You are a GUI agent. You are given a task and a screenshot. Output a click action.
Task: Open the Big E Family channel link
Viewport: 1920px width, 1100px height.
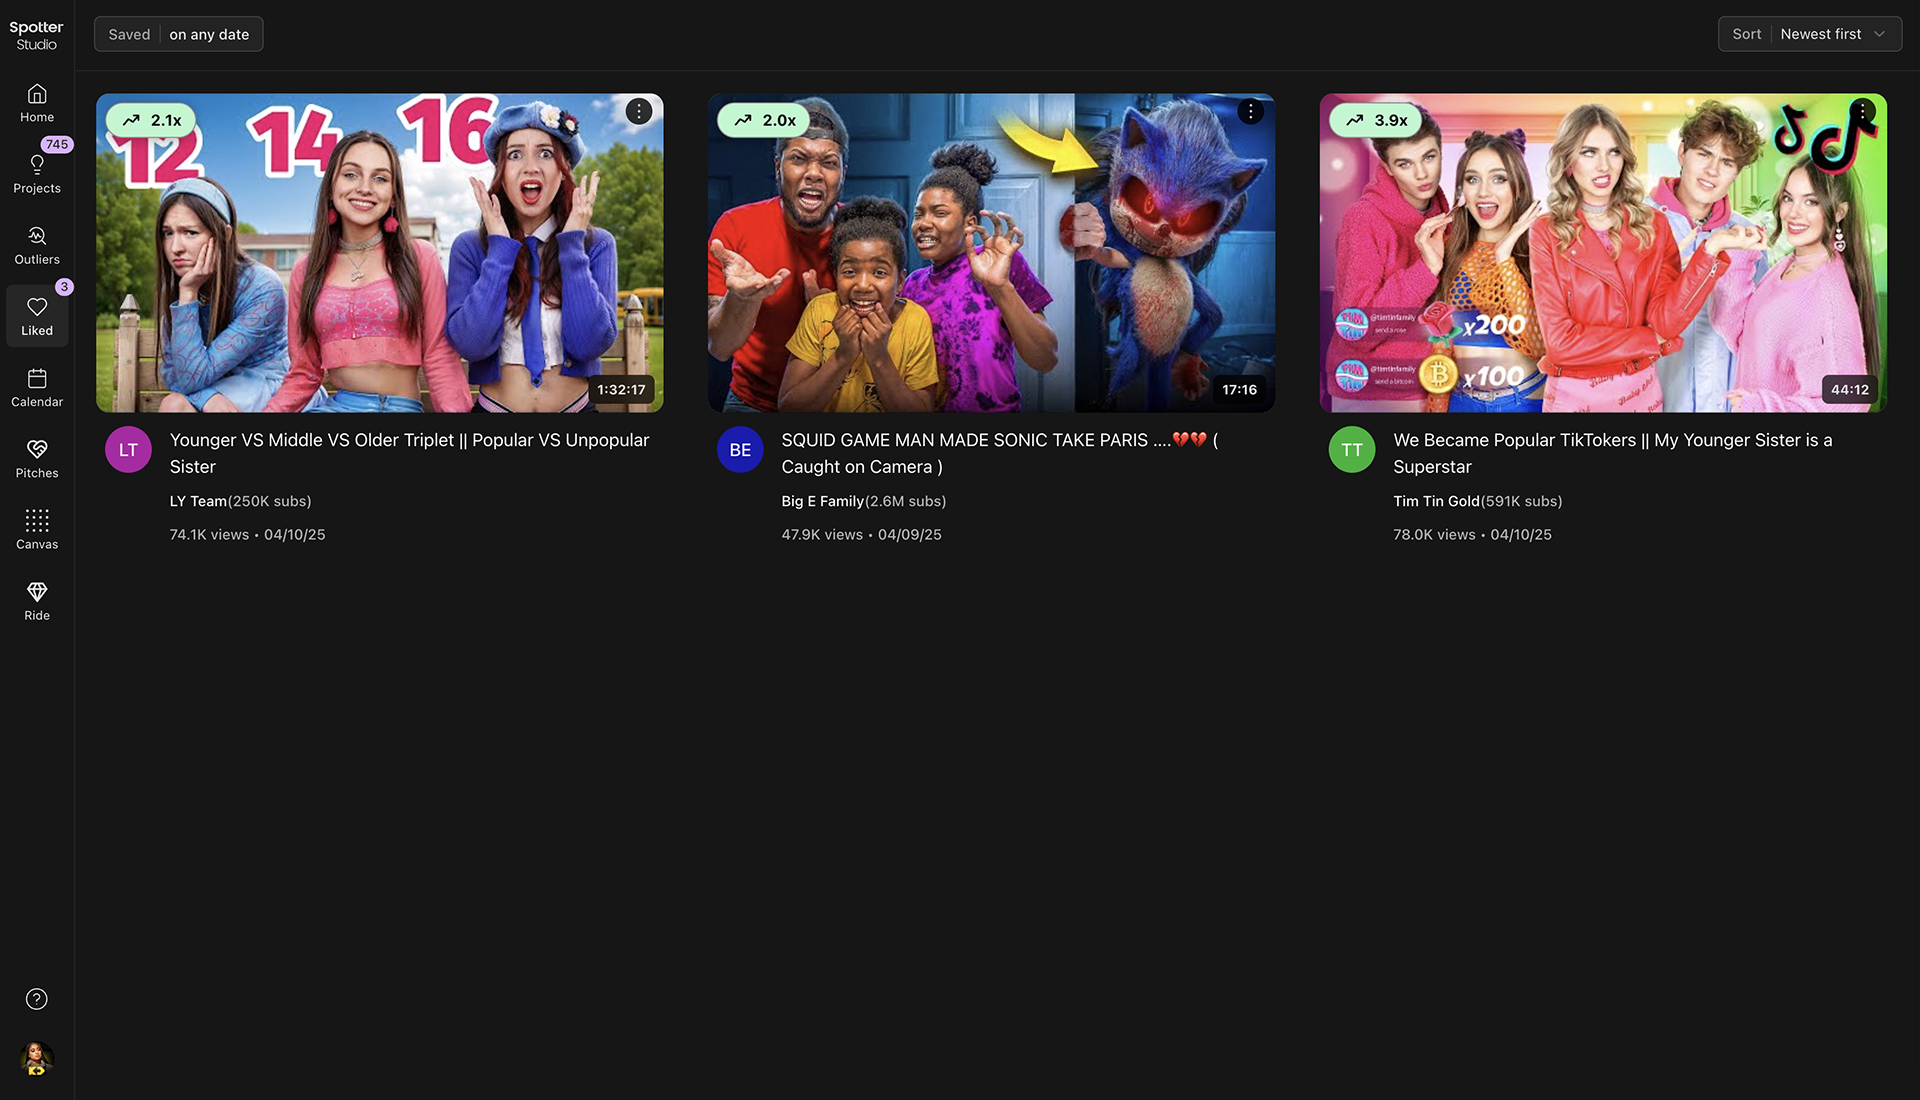point(822,501)
